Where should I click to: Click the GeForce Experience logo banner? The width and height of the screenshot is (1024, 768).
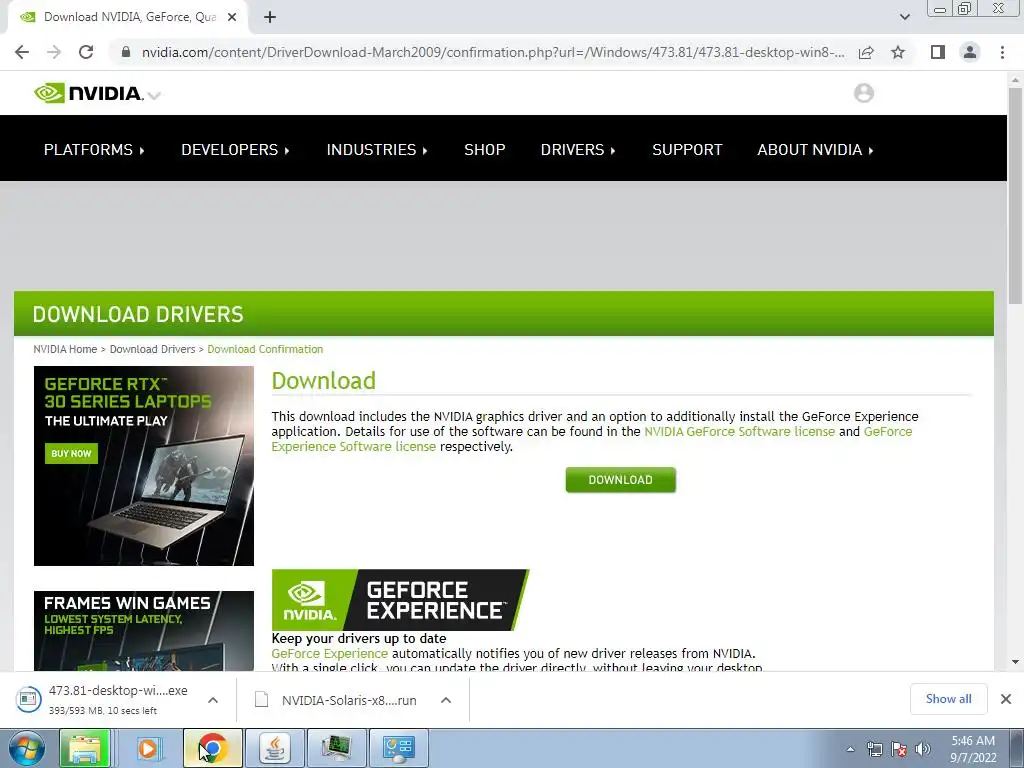(x=400, y=600)
